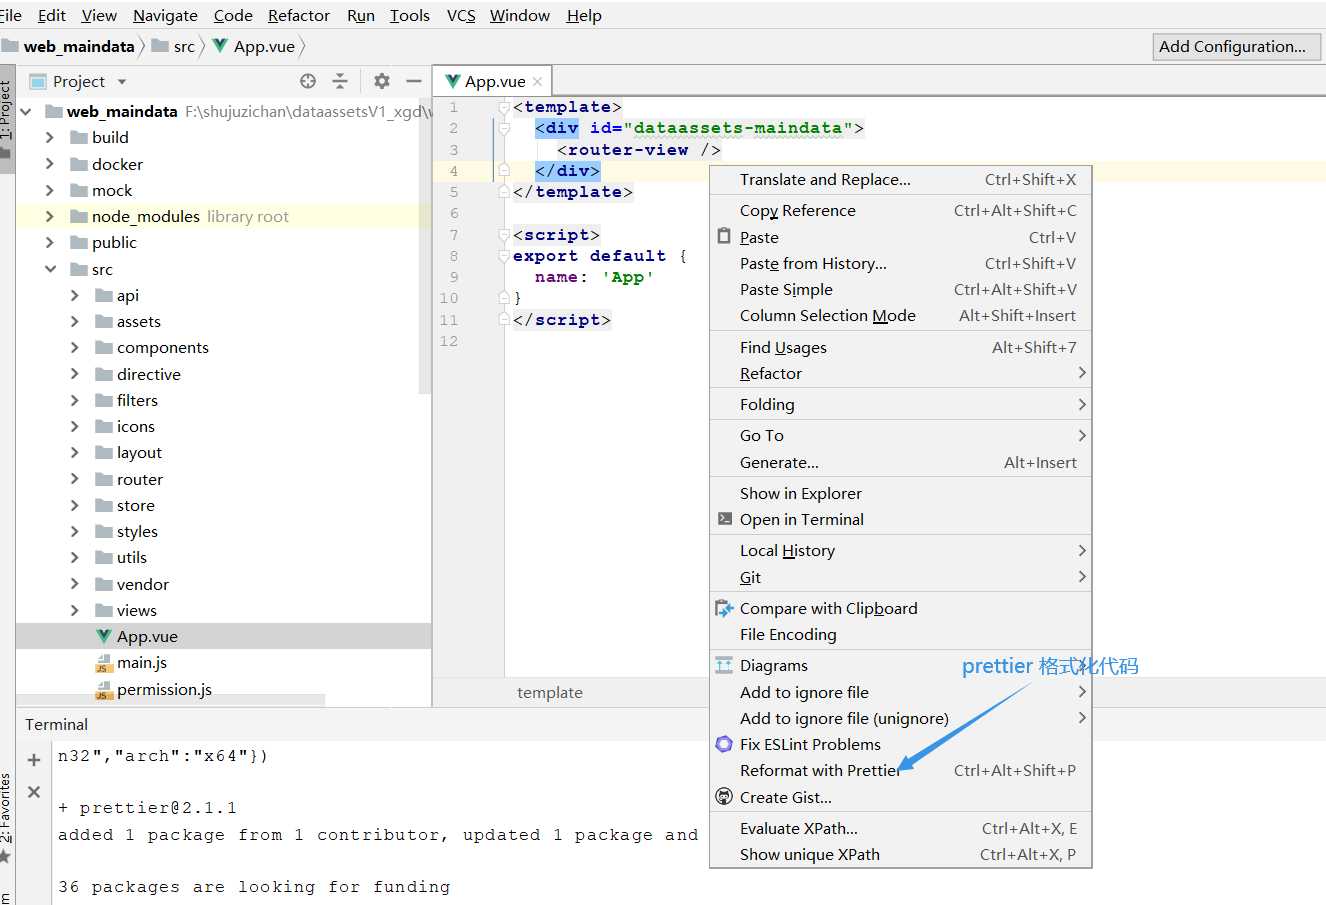Click the JS file icon of main.js
The width and height of the screenshot is (1326, 905).
[x=104, y=663]
